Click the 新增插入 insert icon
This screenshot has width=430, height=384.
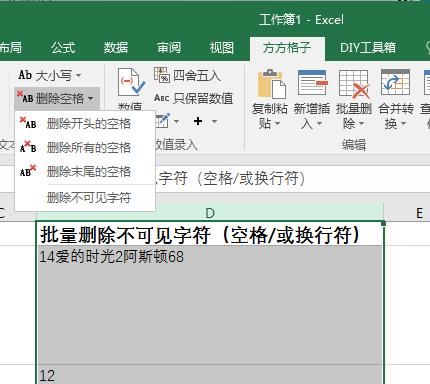click(x=312, y=83)
